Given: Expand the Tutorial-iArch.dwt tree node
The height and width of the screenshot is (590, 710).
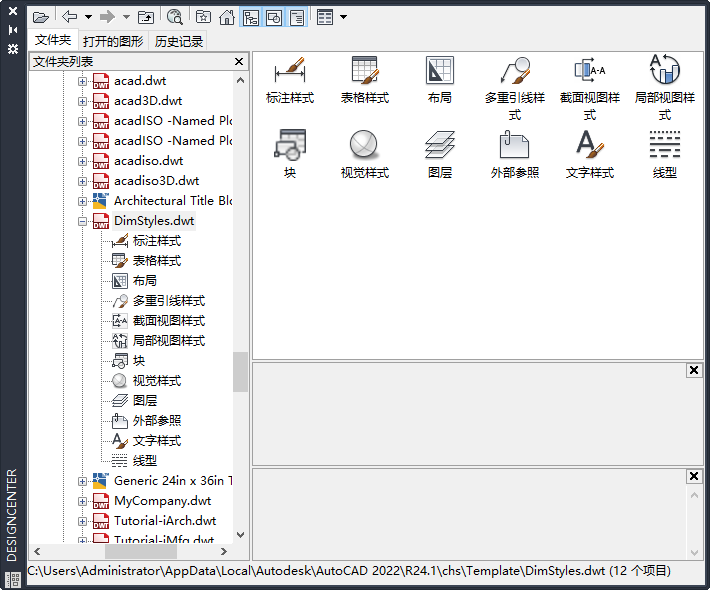Looking at the screenshot, I should [82, 521].
